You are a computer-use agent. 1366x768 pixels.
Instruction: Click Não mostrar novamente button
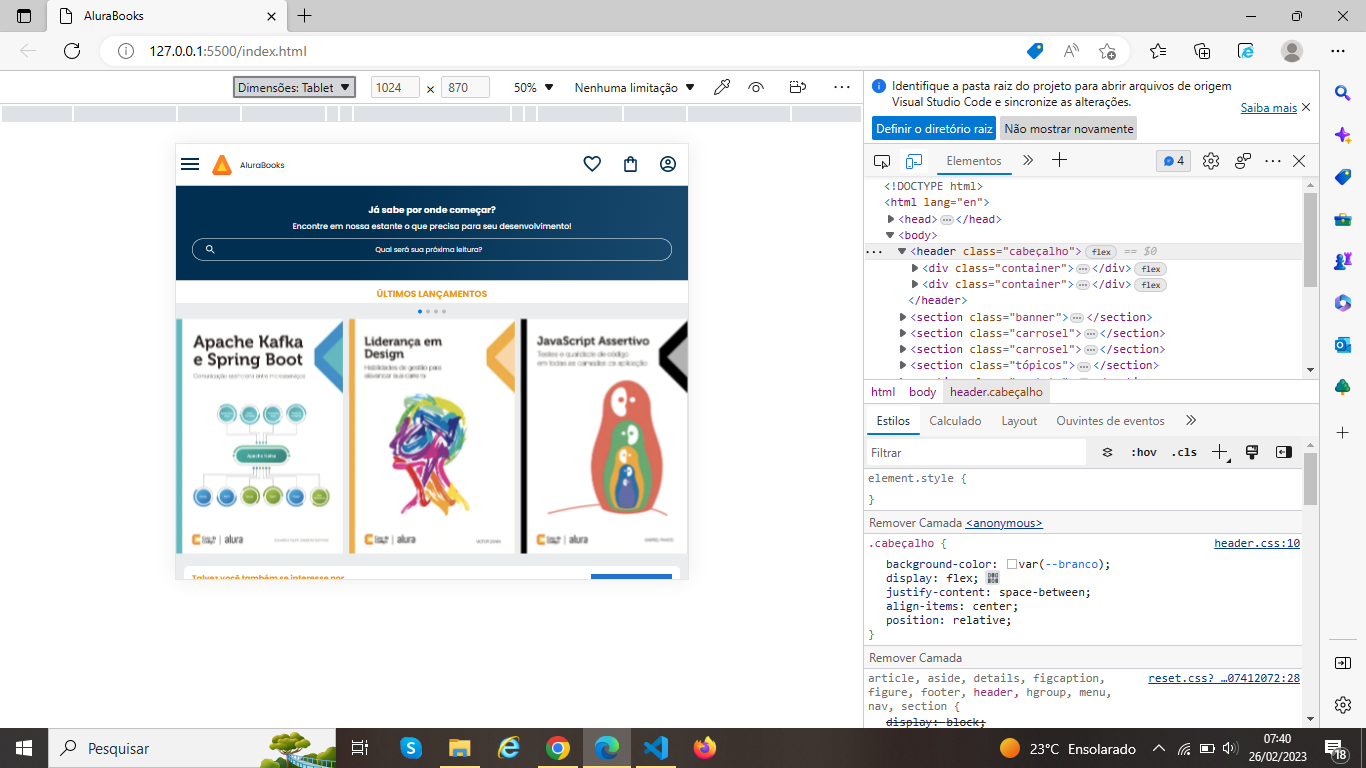[1069, 129]
